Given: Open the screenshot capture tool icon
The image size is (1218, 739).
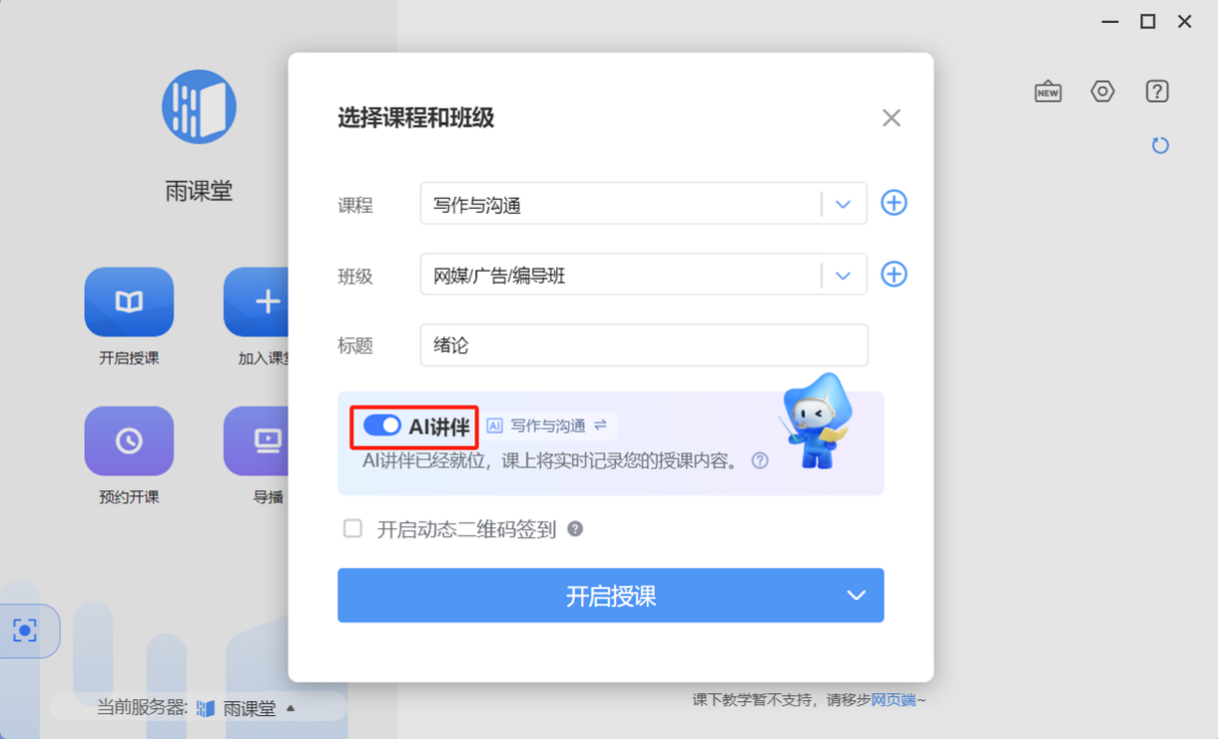Looking at the screenshot, I should pyautogui.click(x=25, y=630).
